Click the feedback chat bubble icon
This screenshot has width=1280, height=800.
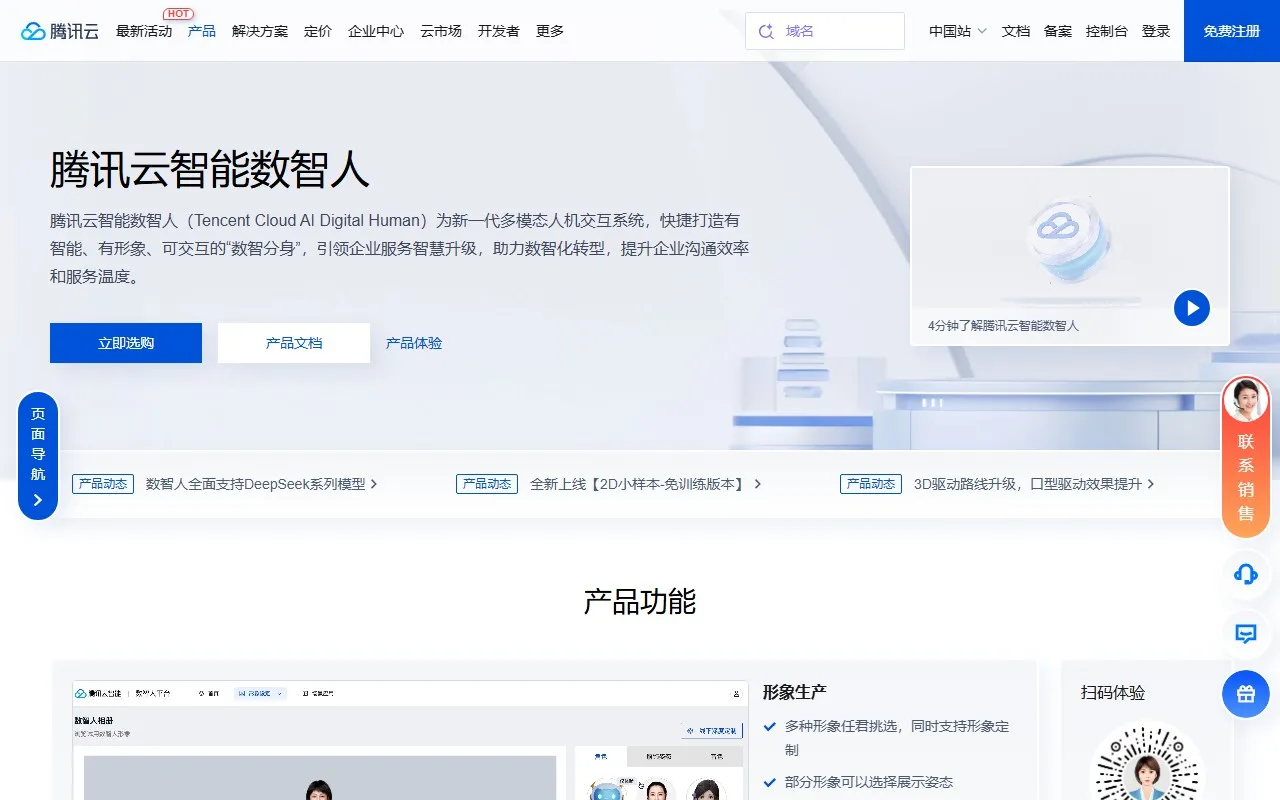point(1245,634)
